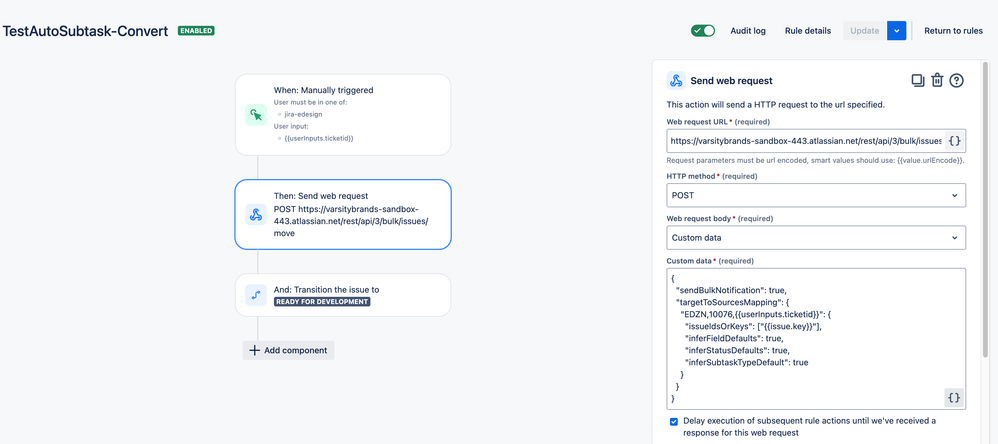998x444 pixels.
Task: Open the Web request body dropdown
Action: click(816, 237)
